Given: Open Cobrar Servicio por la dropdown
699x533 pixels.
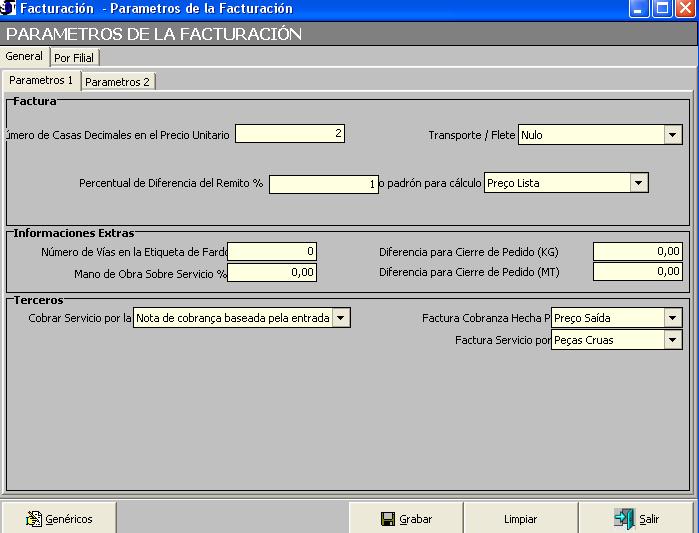Looking at the screenshot, I should tap(341, 318).
